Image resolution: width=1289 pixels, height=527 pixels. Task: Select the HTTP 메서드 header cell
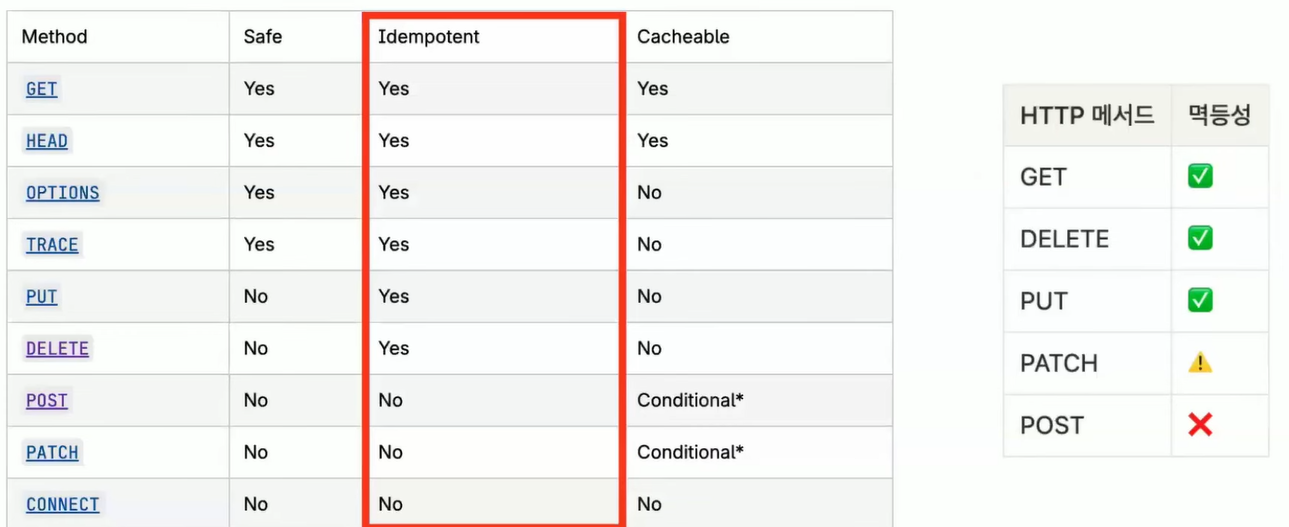point(1087,115)
